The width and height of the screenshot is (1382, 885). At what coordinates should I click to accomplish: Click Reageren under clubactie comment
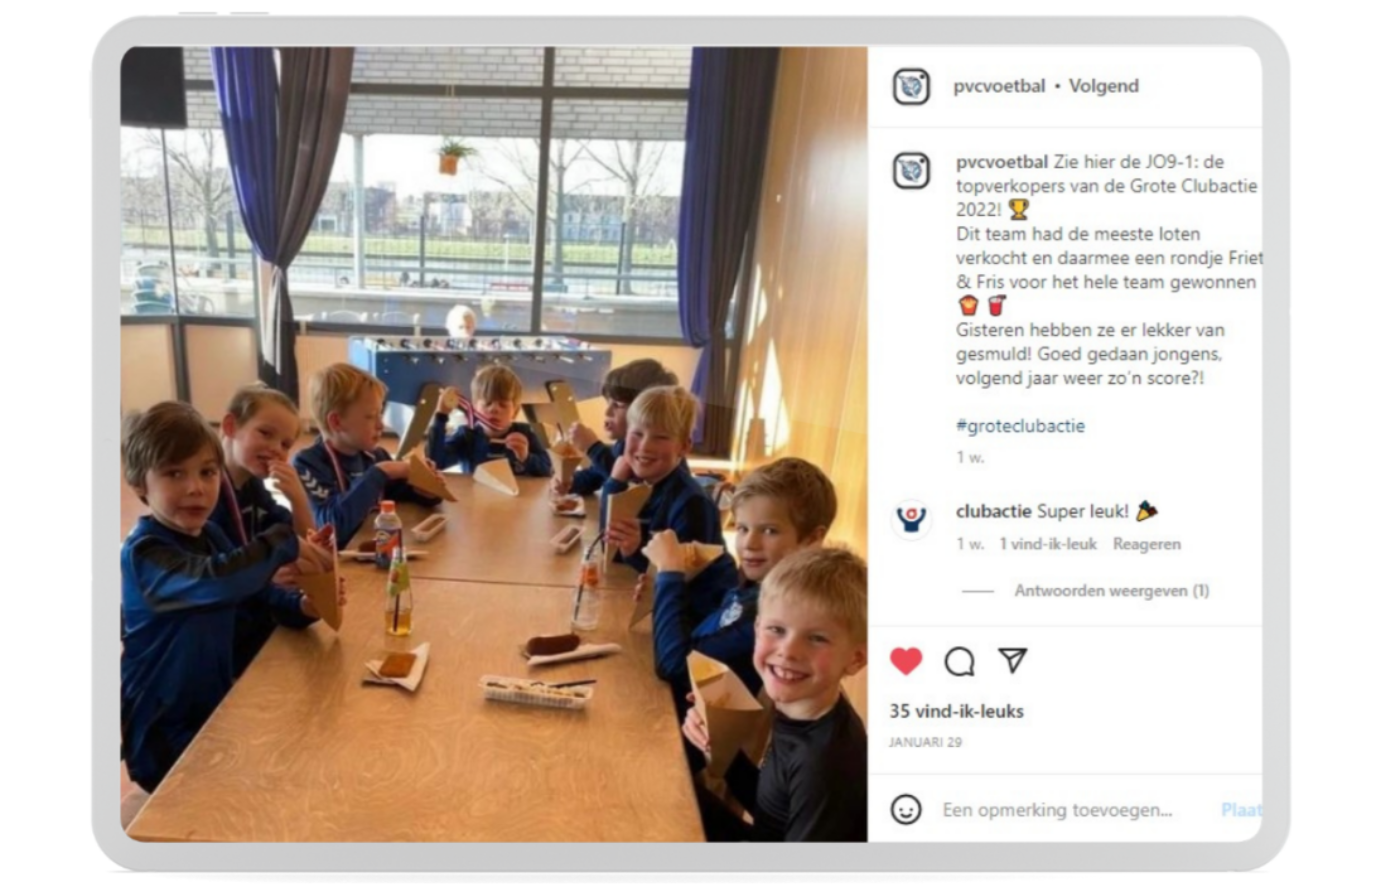[1146, 544]
